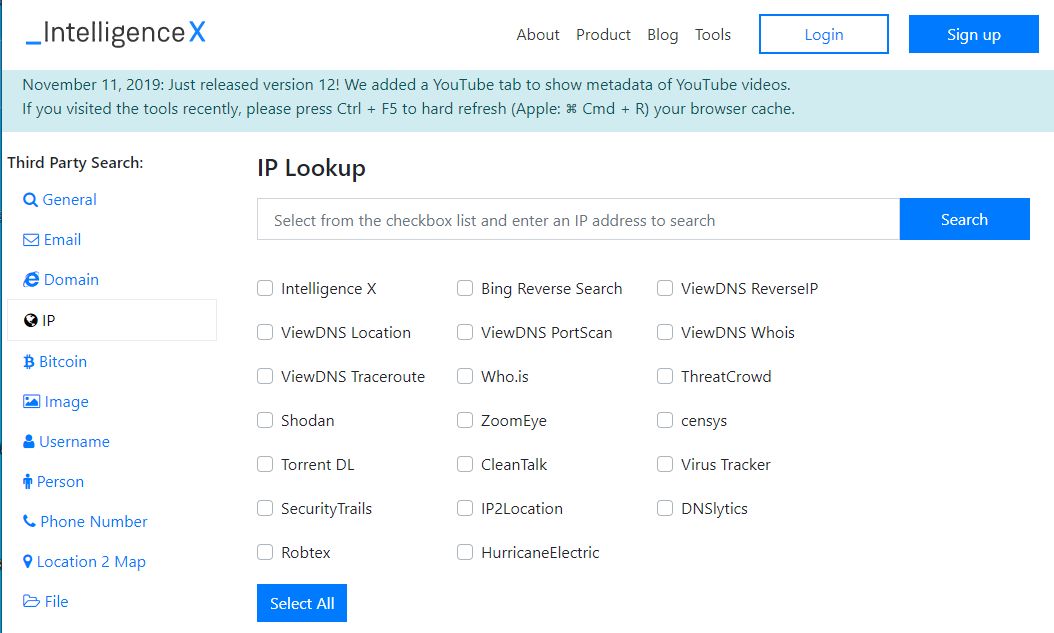Check the Bing Reverse Search option
1054x633 pixels.
[465, 289]
